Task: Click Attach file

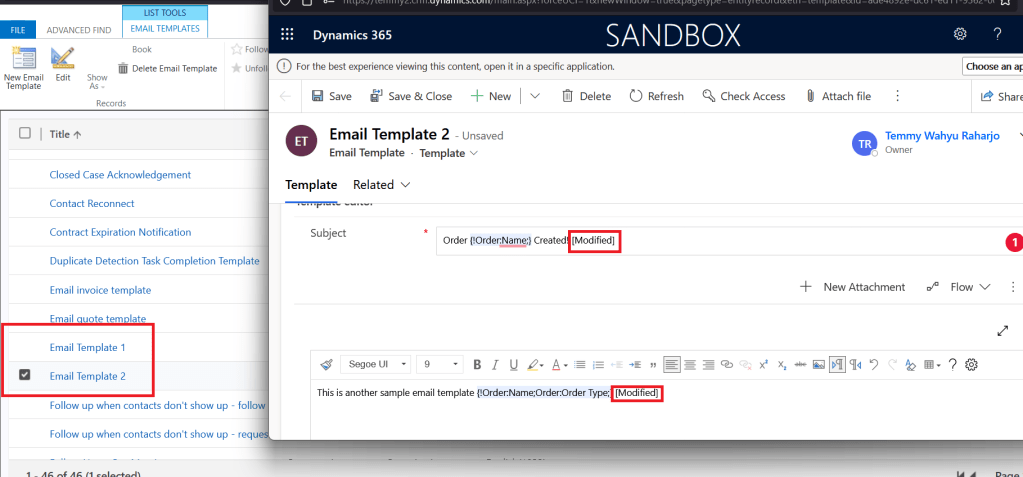Action: [x=838, y=96]
